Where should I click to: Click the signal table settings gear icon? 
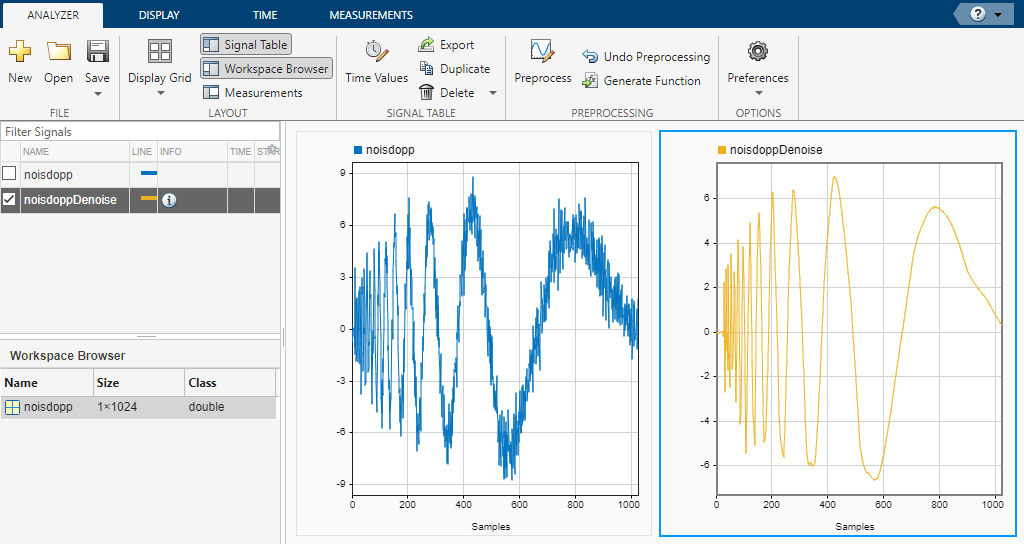click(272, 150)
